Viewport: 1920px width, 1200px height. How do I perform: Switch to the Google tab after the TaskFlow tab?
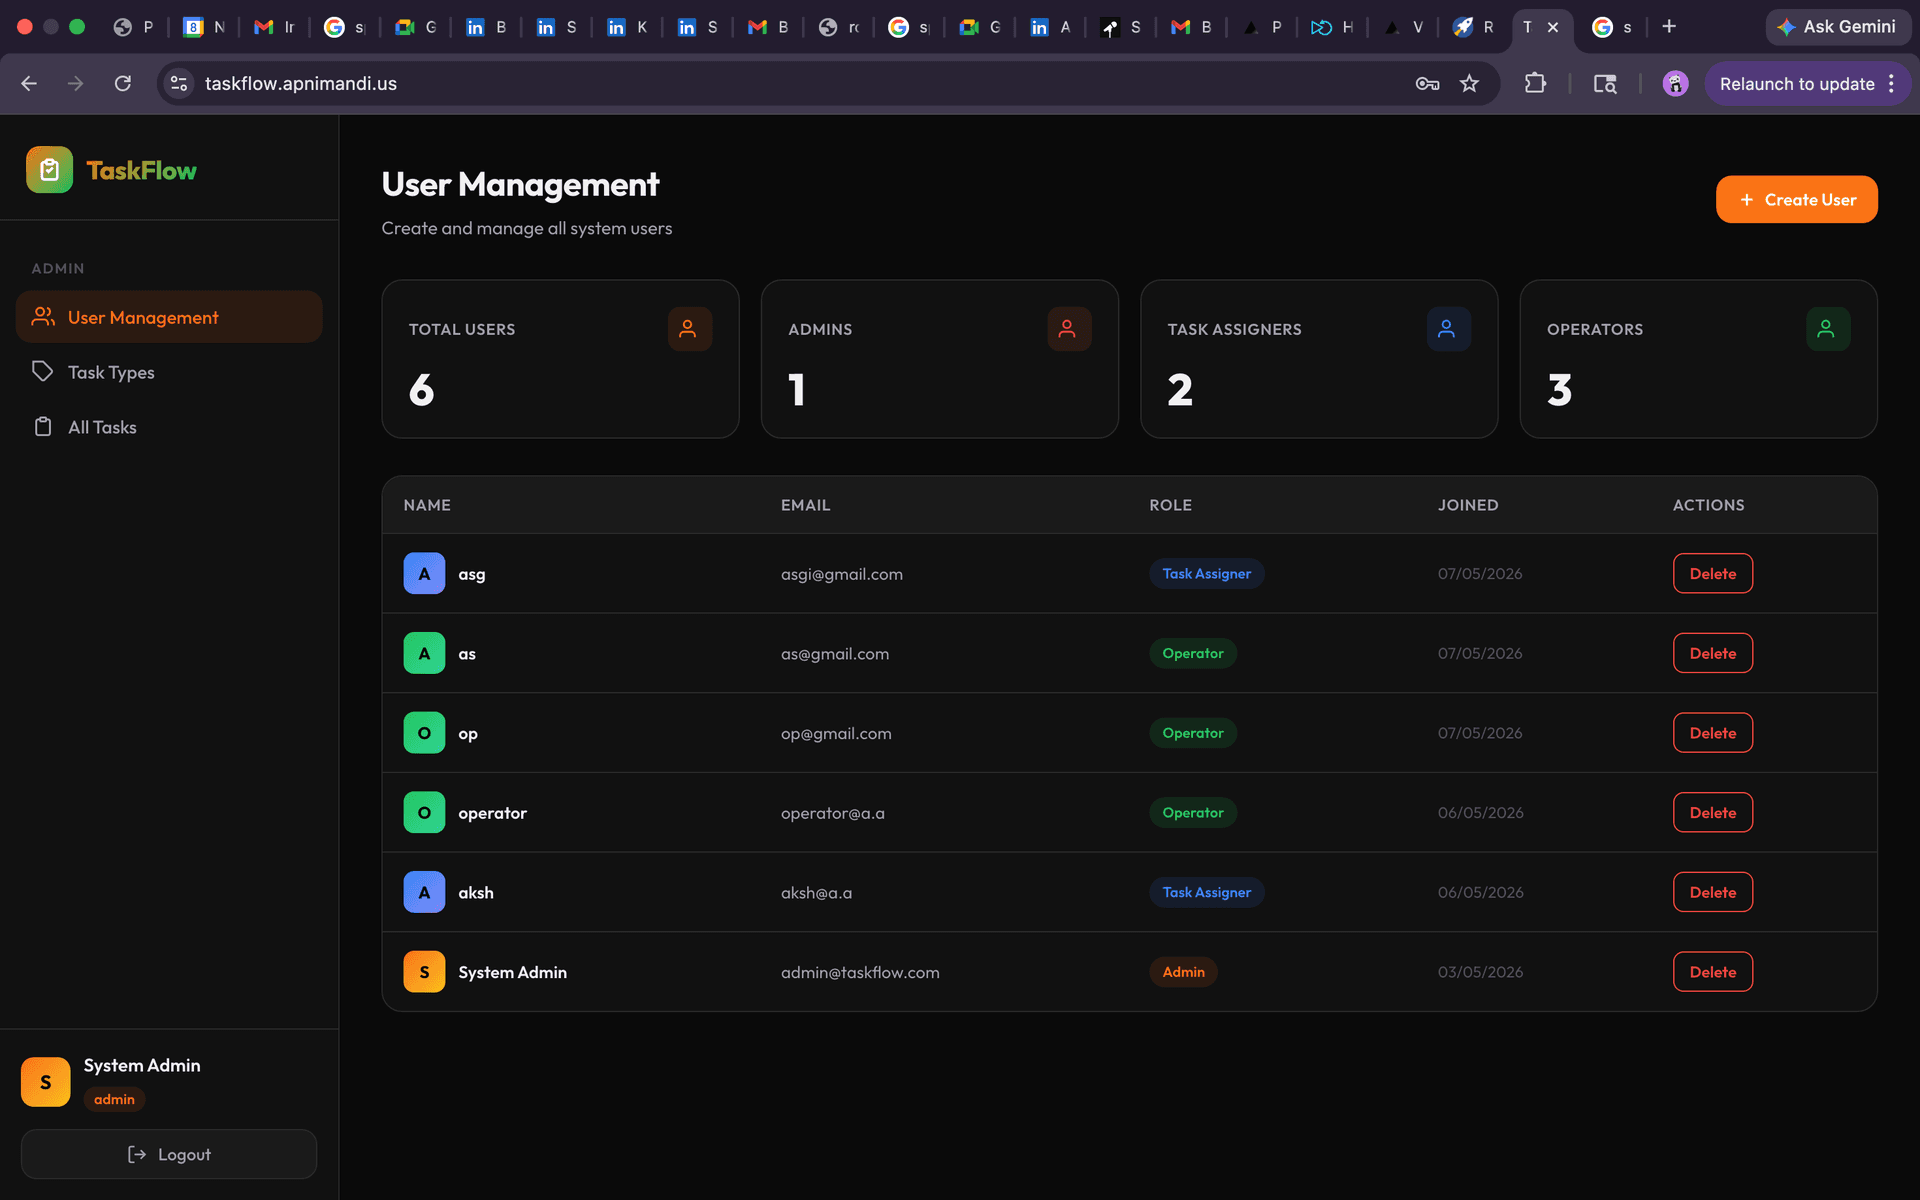(x=1612, y=27)
